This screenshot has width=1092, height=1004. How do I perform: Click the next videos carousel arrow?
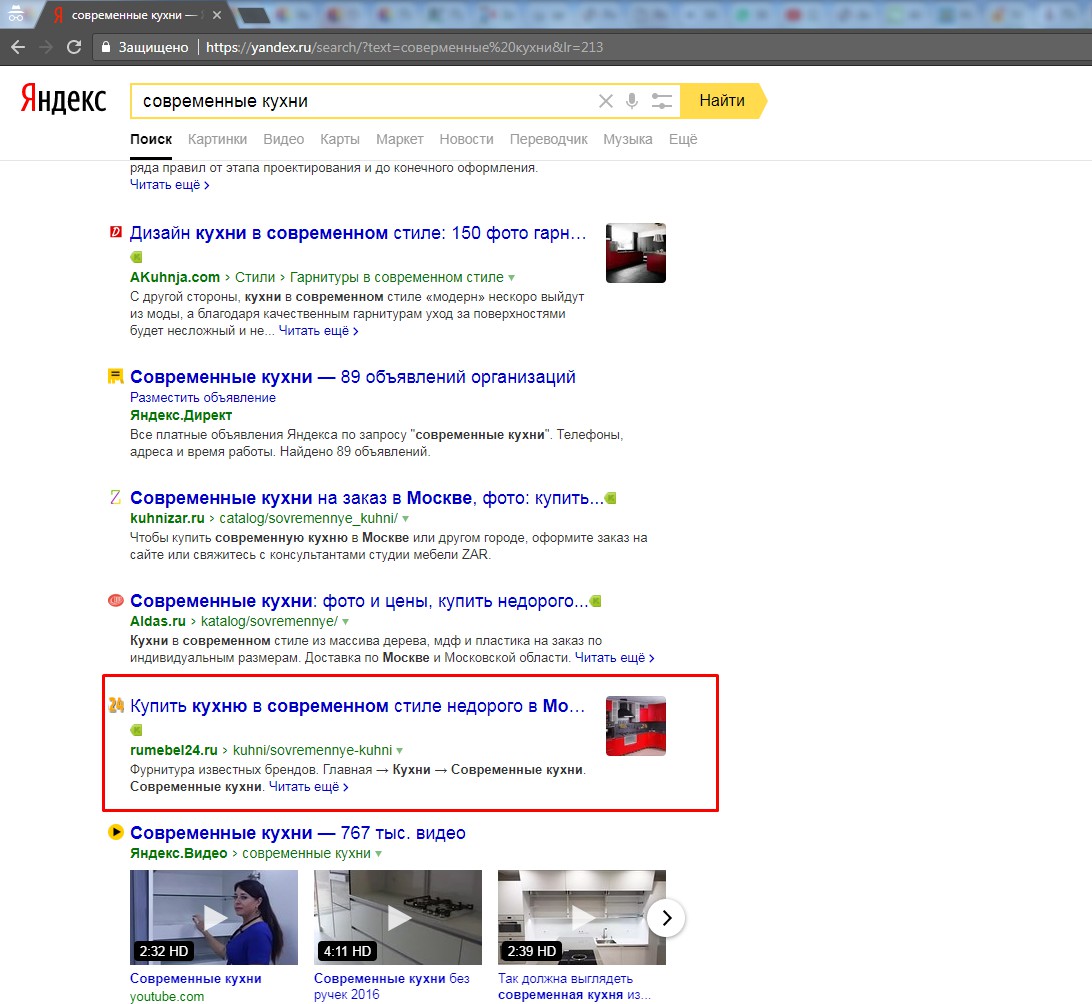pyautogui.click(x=666, y=918)
